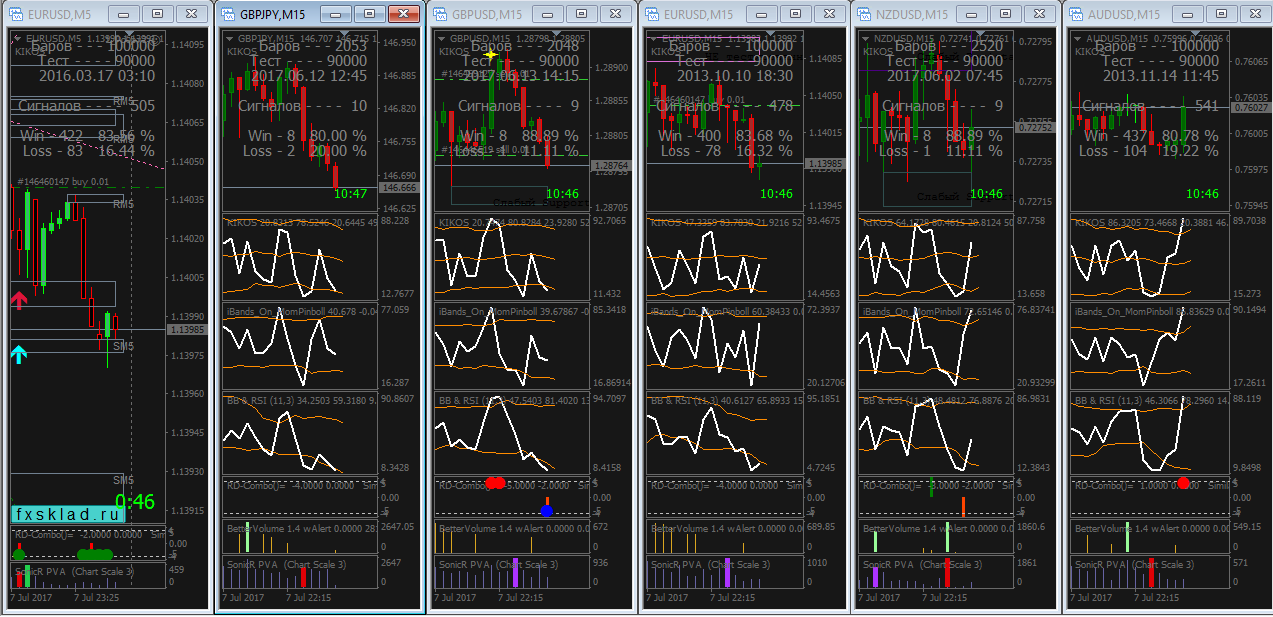Click the GBPUSD,M15 chart window icon
Viewport: 1273px width, 617px height.
(440, 14)
